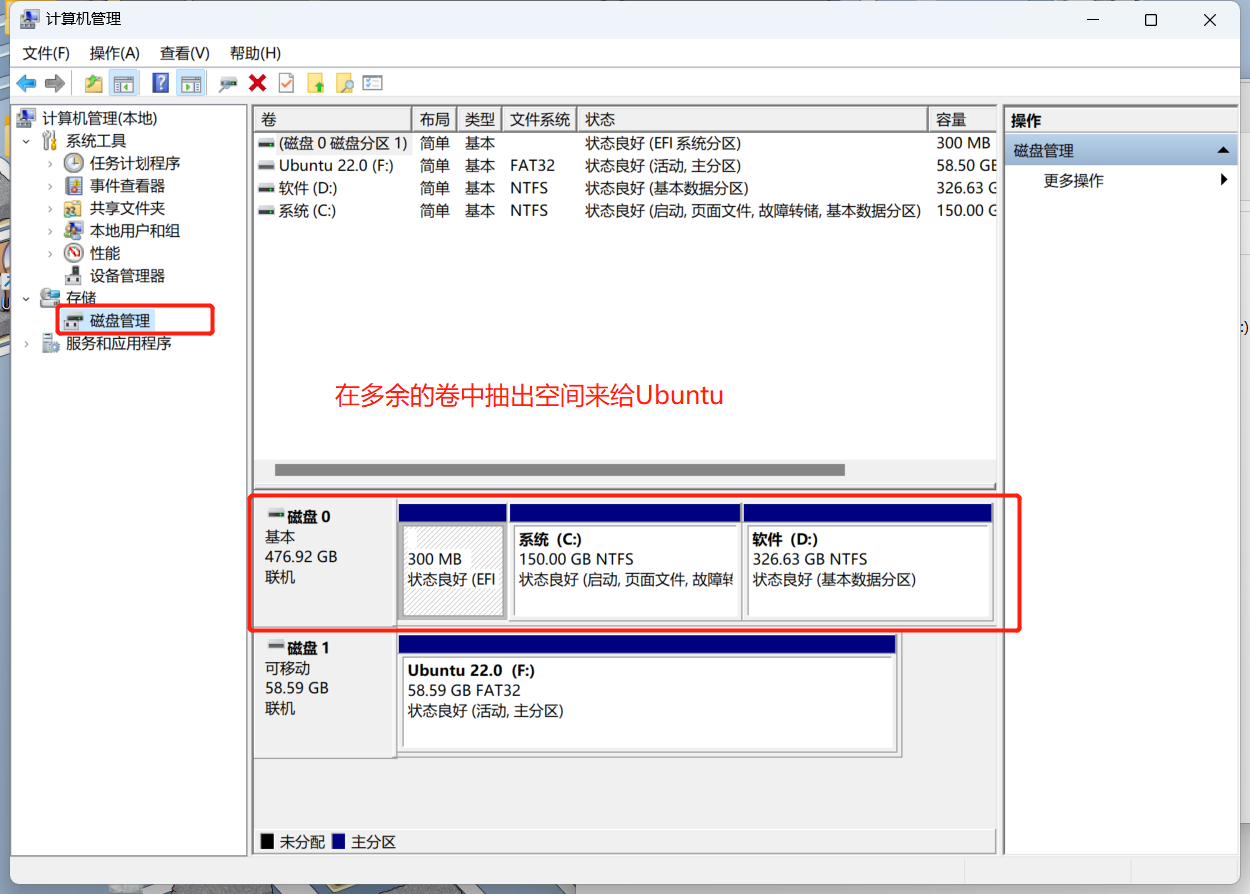Collapse the 存储 tree node
Image resolution: width=1250 pixels, height=894 pixels.
pos(27,298)
